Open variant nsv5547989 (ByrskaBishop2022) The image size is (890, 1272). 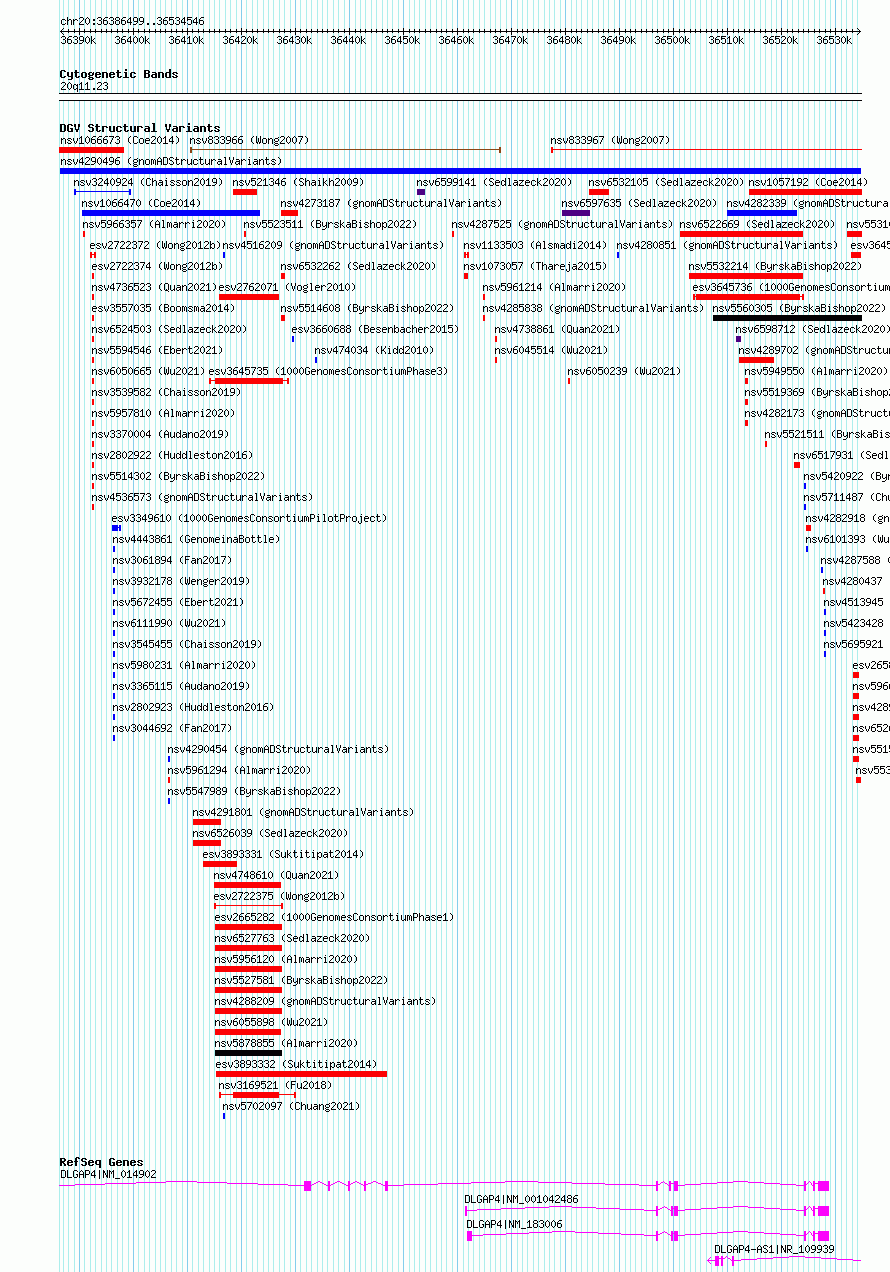tap(254, 792)
